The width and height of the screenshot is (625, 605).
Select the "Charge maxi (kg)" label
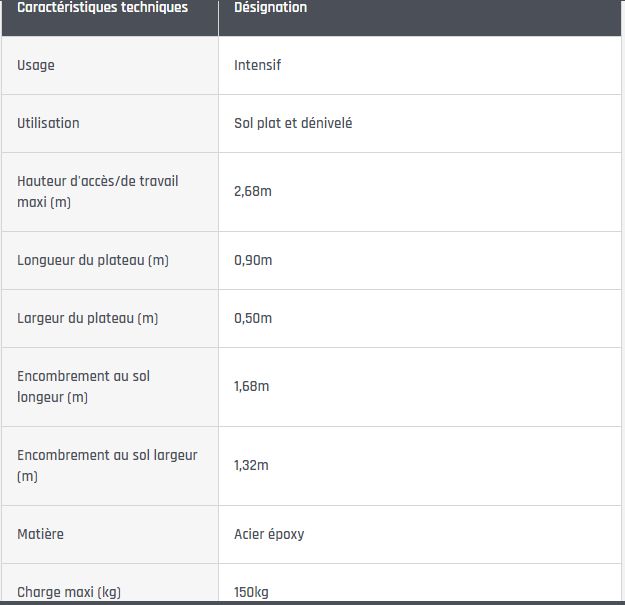click(69, 592)
